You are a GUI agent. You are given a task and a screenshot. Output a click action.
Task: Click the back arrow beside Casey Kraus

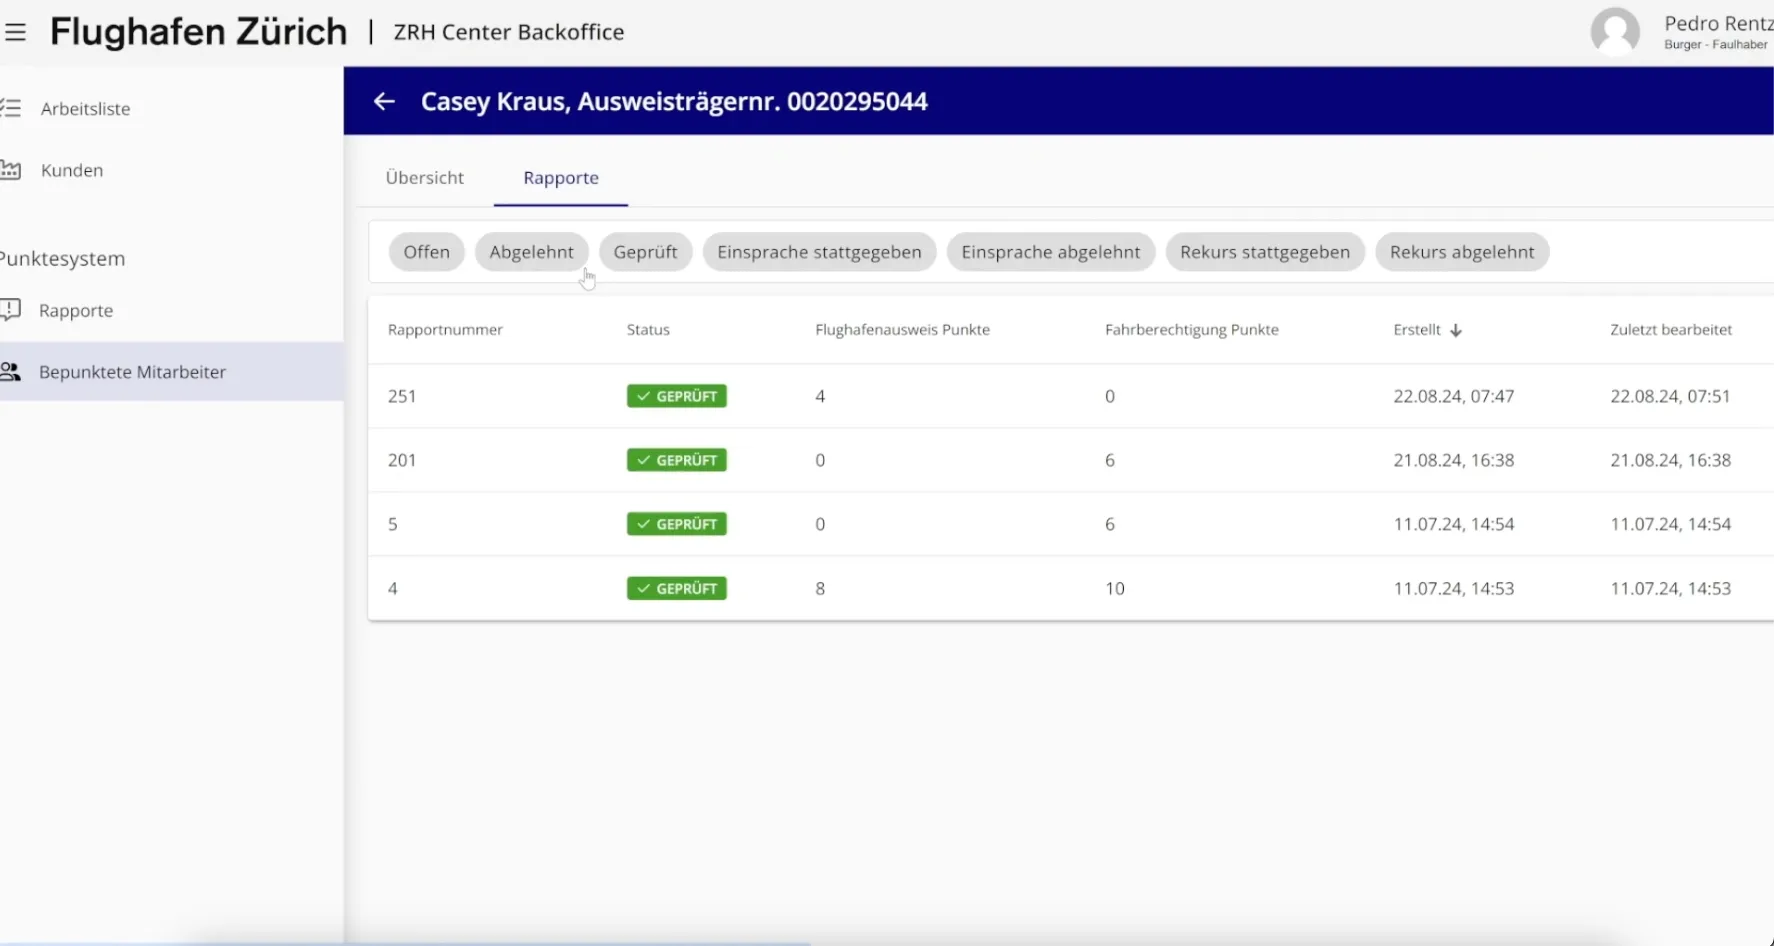pyautogui.click(x=384, y=101)
